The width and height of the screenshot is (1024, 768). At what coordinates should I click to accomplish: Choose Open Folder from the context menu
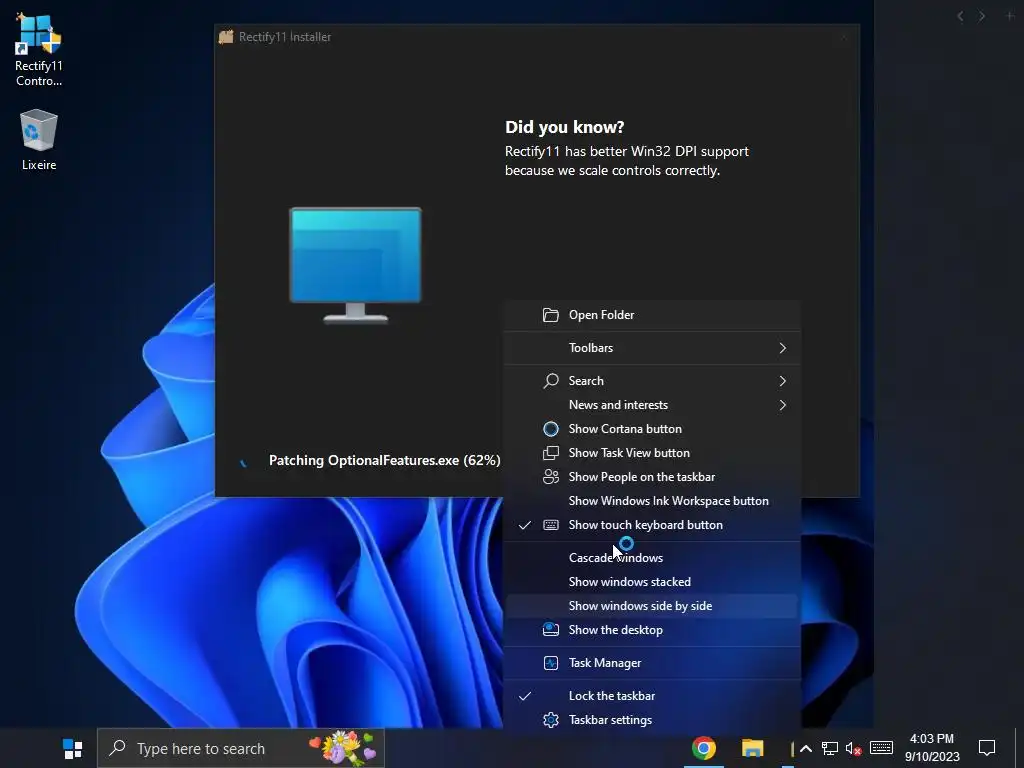click(x=652, y=315)
